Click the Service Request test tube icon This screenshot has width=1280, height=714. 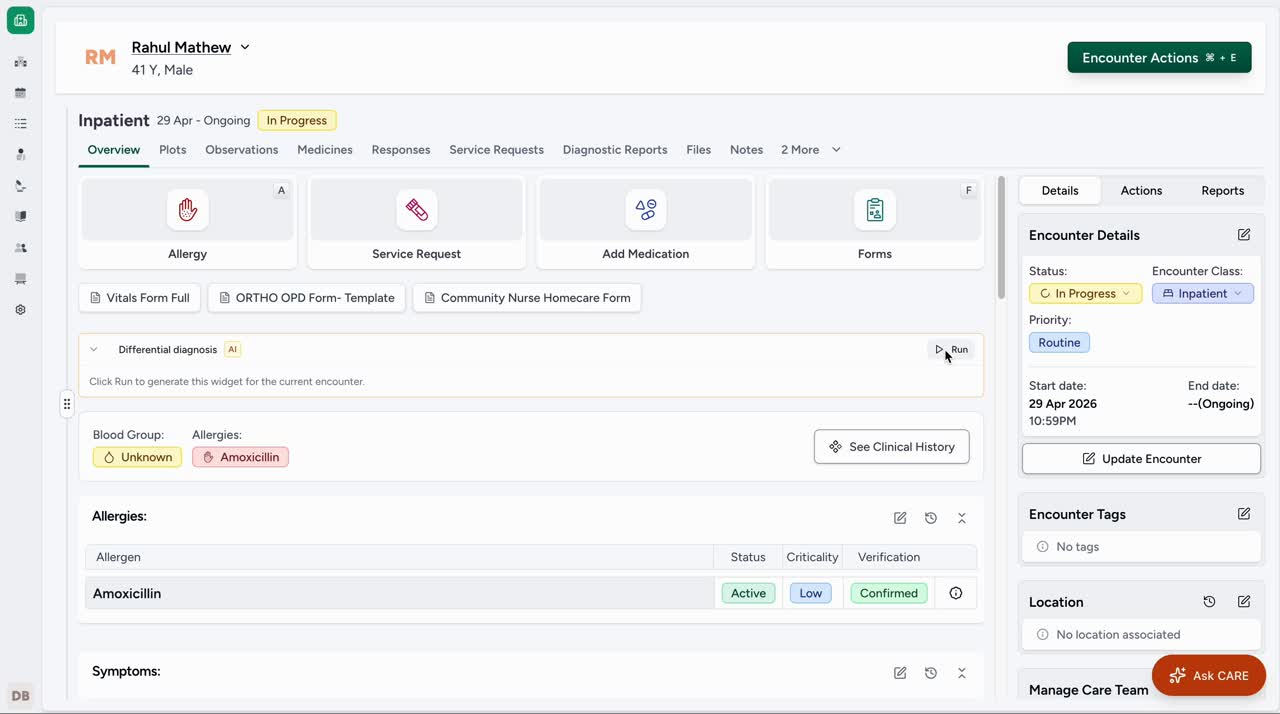tap(417, 210)
